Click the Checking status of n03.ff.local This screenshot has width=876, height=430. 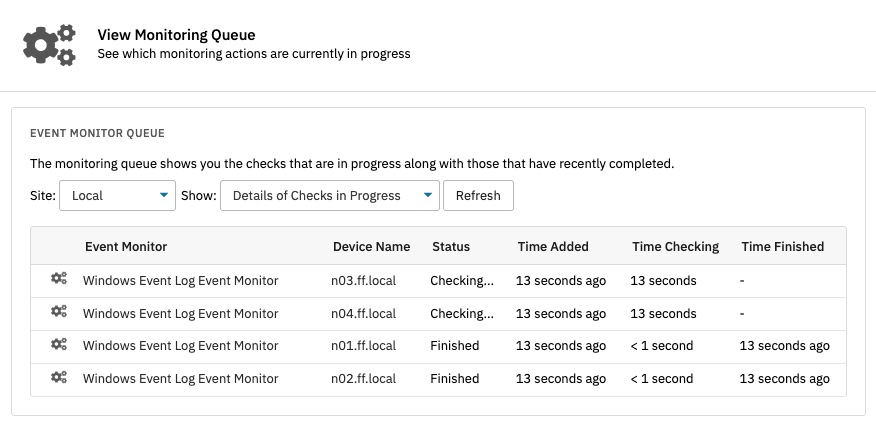tap(461, 281)
